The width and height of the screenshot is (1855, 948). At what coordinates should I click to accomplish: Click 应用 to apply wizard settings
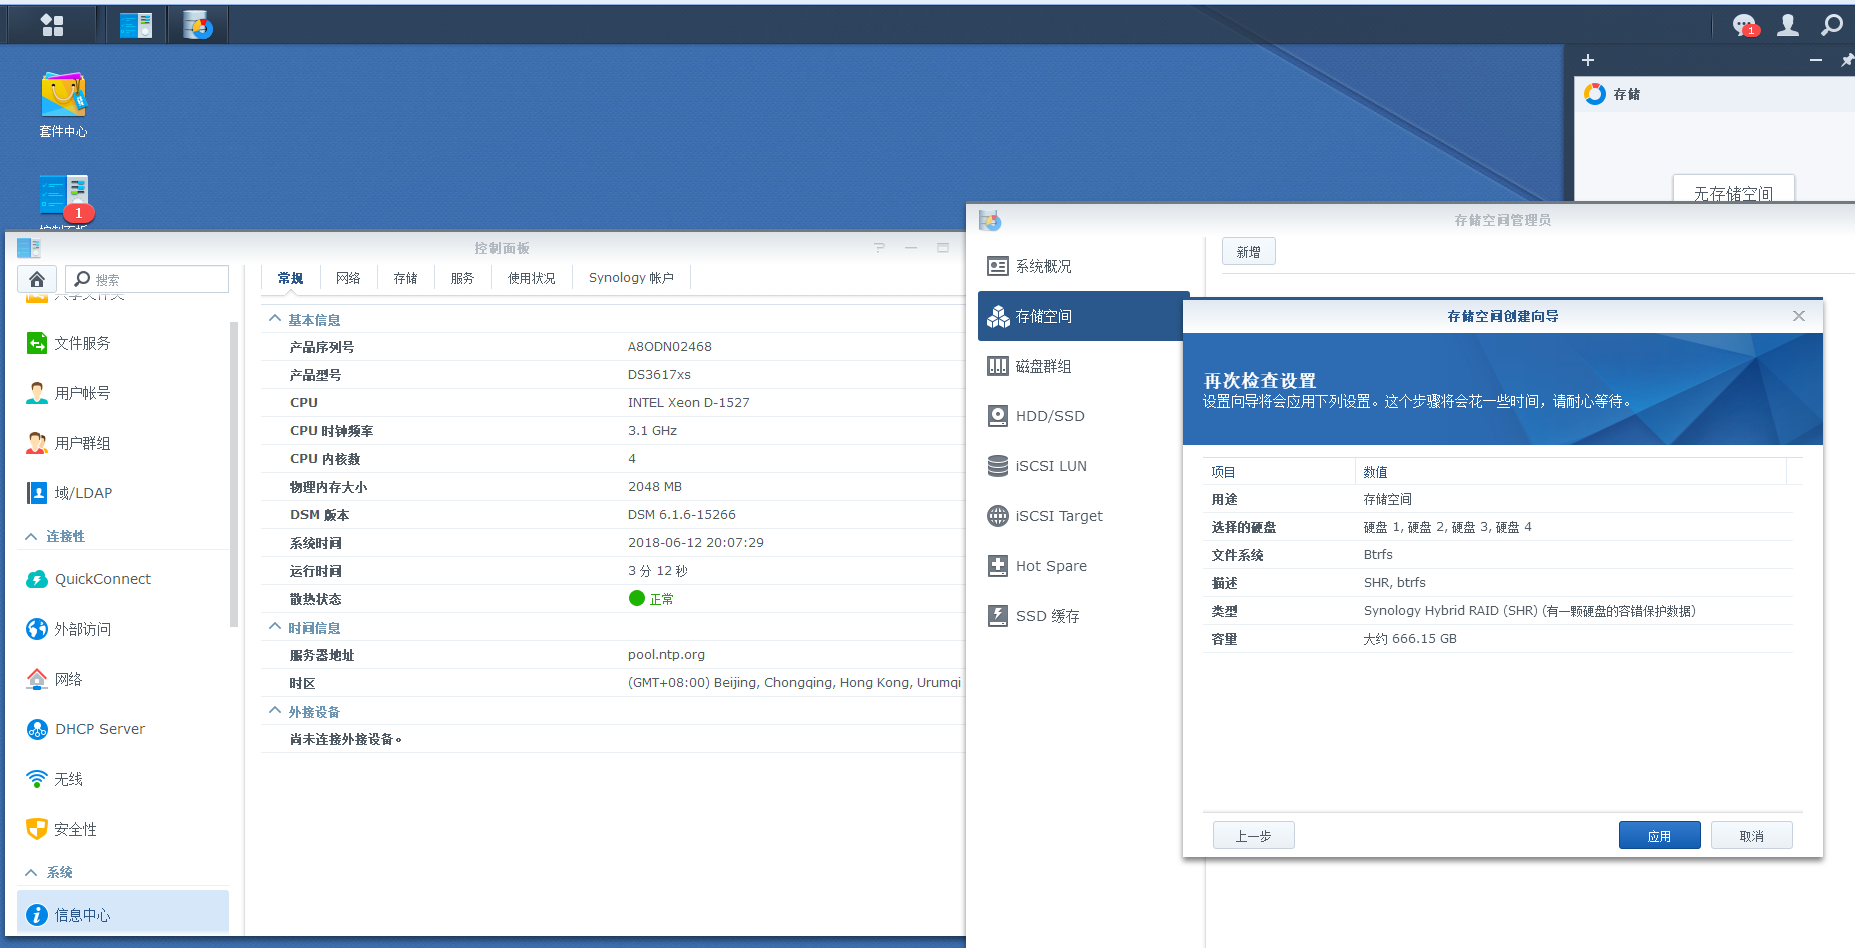tap(1659, 835)
